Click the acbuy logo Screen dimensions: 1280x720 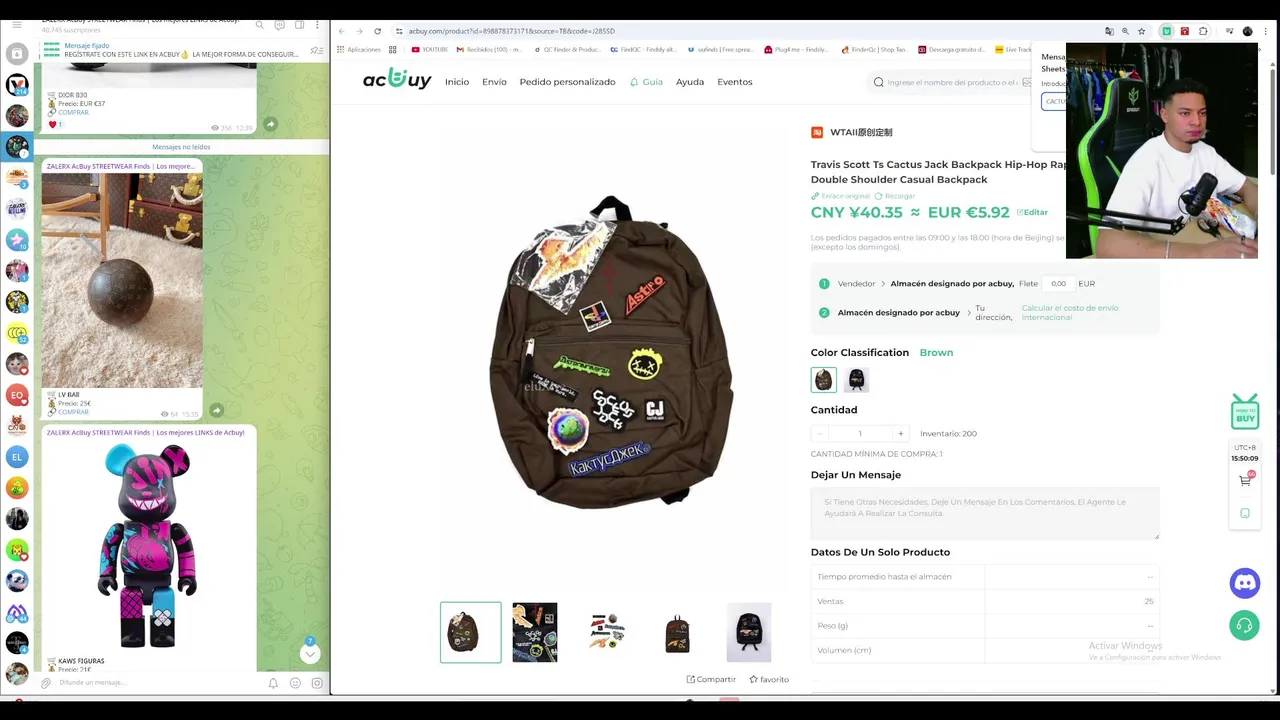[397, 79]
